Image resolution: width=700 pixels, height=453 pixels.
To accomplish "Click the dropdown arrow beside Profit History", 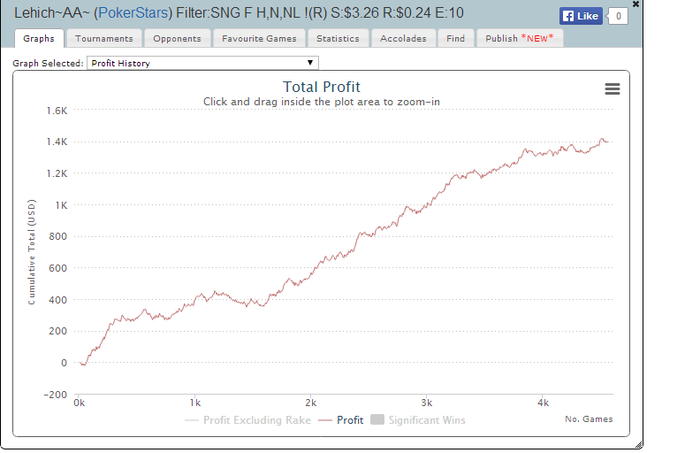I will point(310,63).
